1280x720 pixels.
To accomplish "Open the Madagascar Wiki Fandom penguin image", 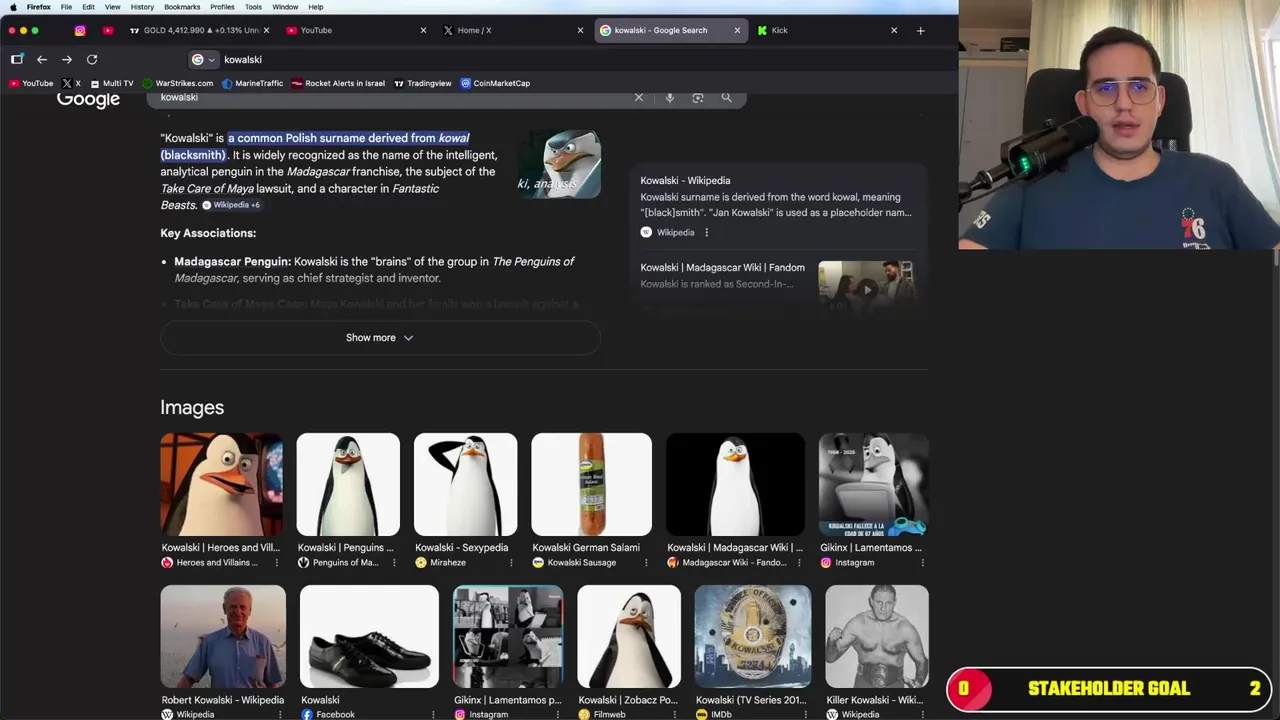I will [x=735, y=484].
